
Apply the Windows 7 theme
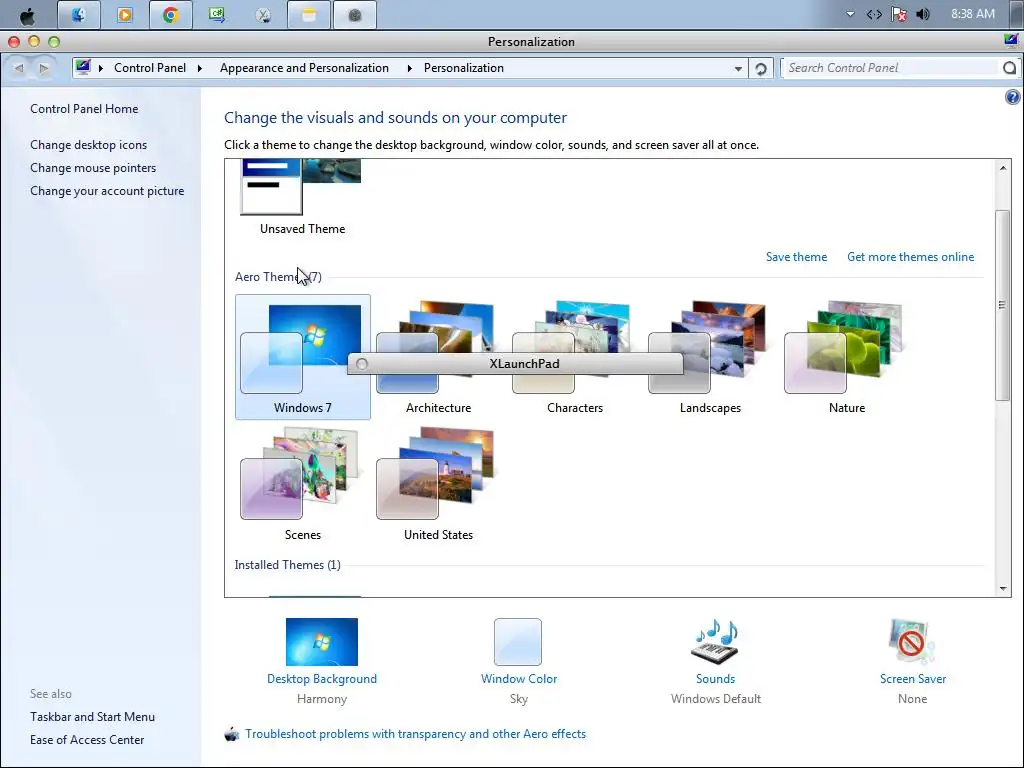(x=302, y=357)
